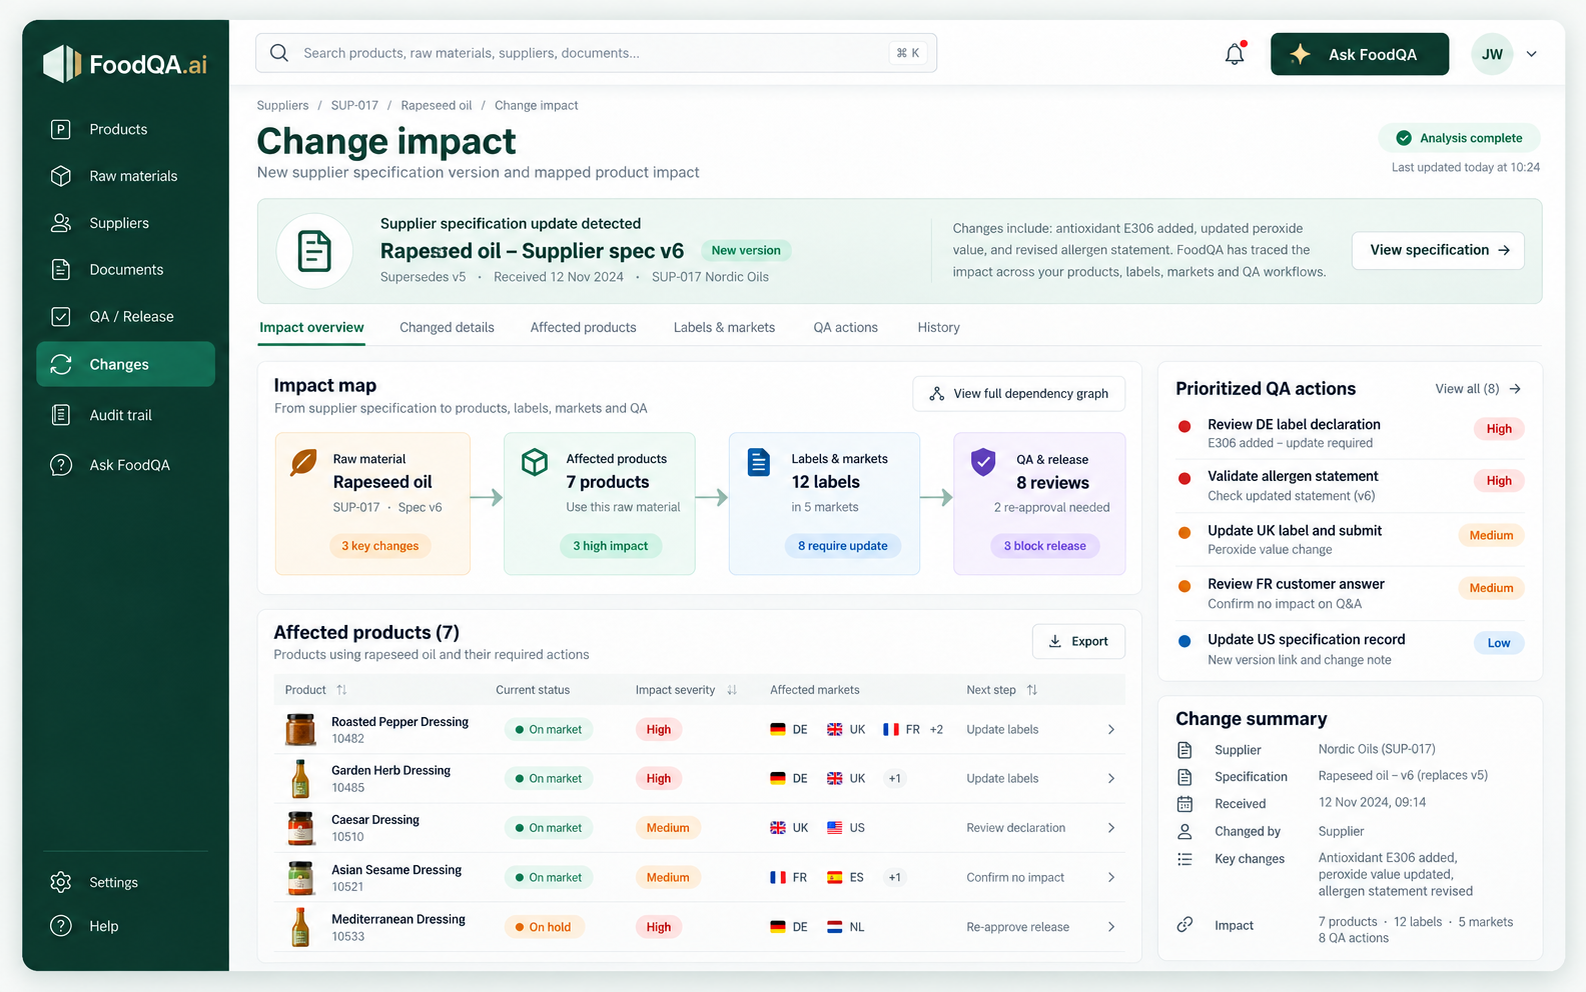Screen dimensions: 1586x992
Task: Click Caesar Dressing jar image
Action: [x=300, y=828]
